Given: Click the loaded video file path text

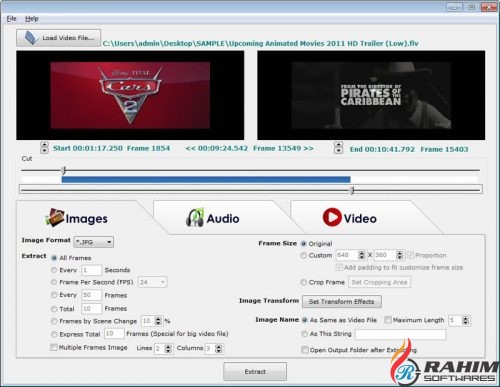Looking at the screenshot, I should [x=260, y=43].
